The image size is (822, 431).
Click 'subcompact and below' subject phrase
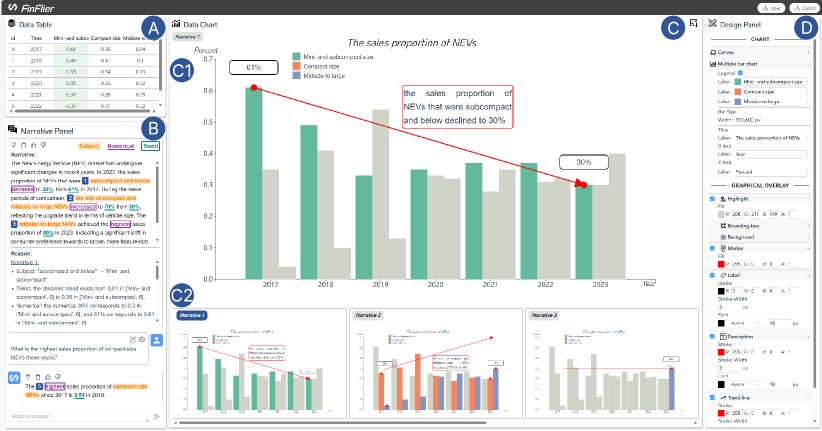click(x=120, y=180)
